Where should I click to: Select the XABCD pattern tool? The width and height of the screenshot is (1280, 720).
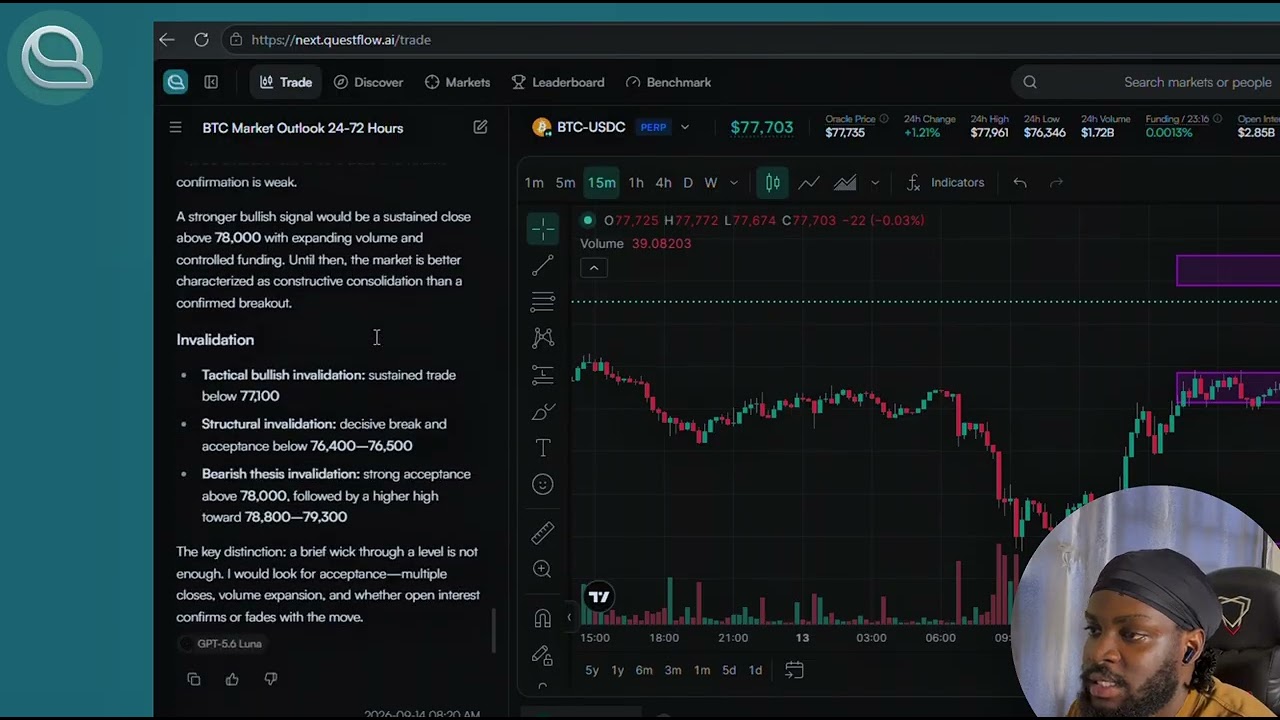pyautogui.click(x=543, y=338)
